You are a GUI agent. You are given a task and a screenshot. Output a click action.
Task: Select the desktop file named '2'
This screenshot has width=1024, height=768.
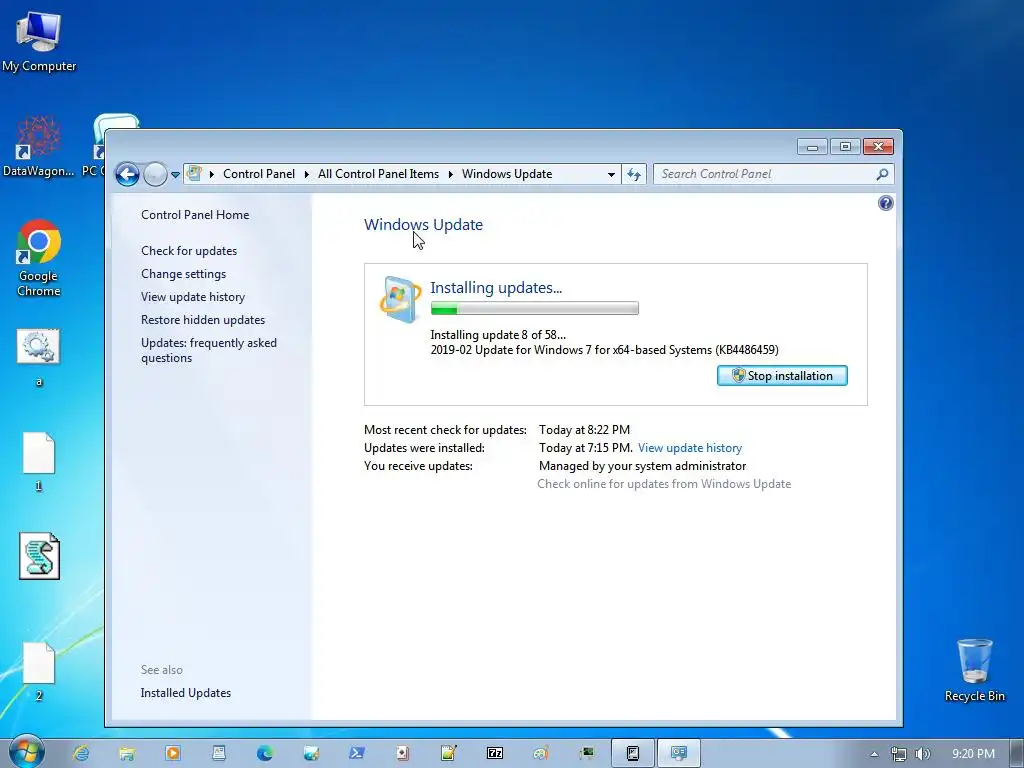tap(39, 672)
